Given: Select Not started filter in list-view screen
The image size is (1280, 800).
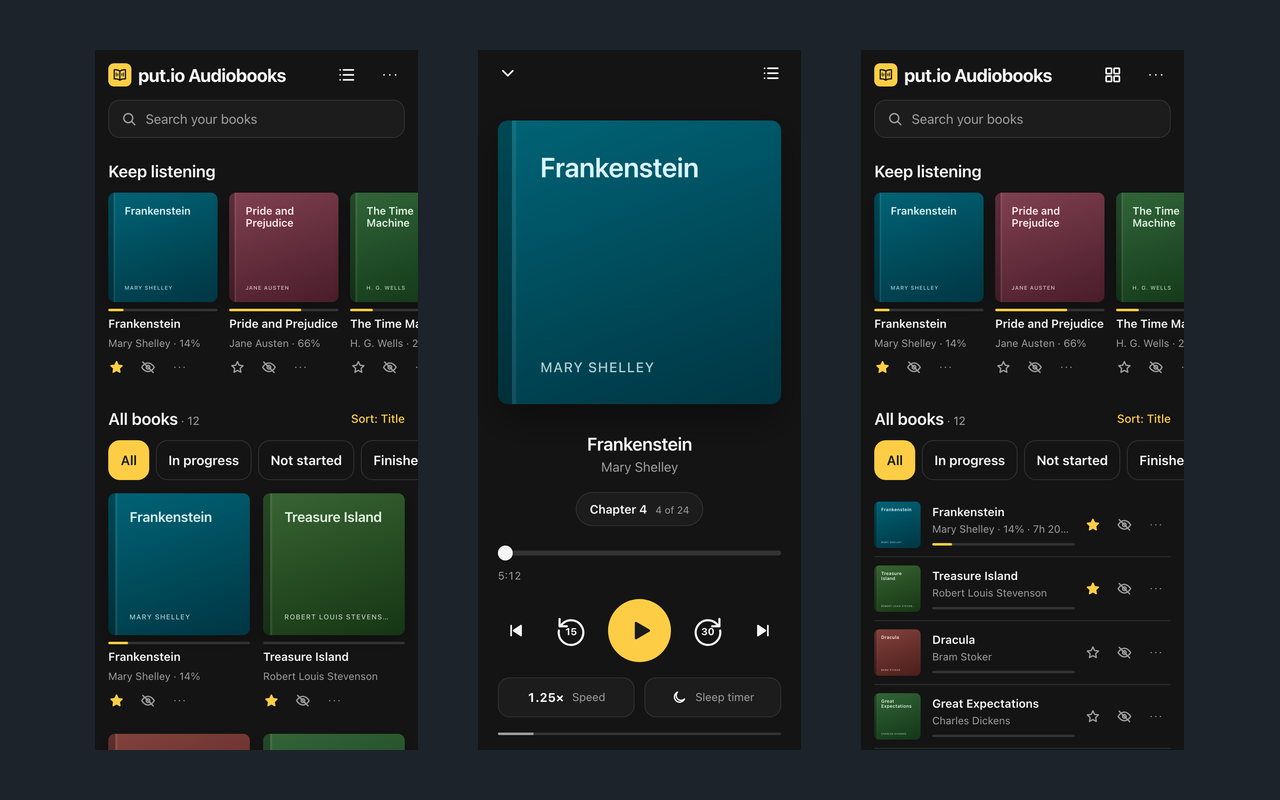Looking at the screenshot, I should [x=1072, y=460].
